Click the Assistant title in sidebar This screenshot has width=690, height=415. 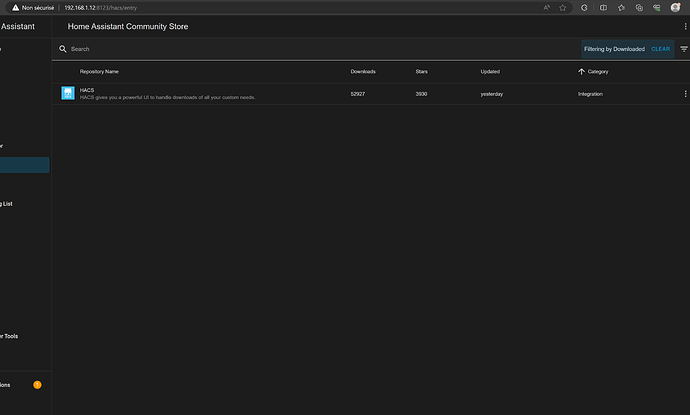[x=18, y=26]
